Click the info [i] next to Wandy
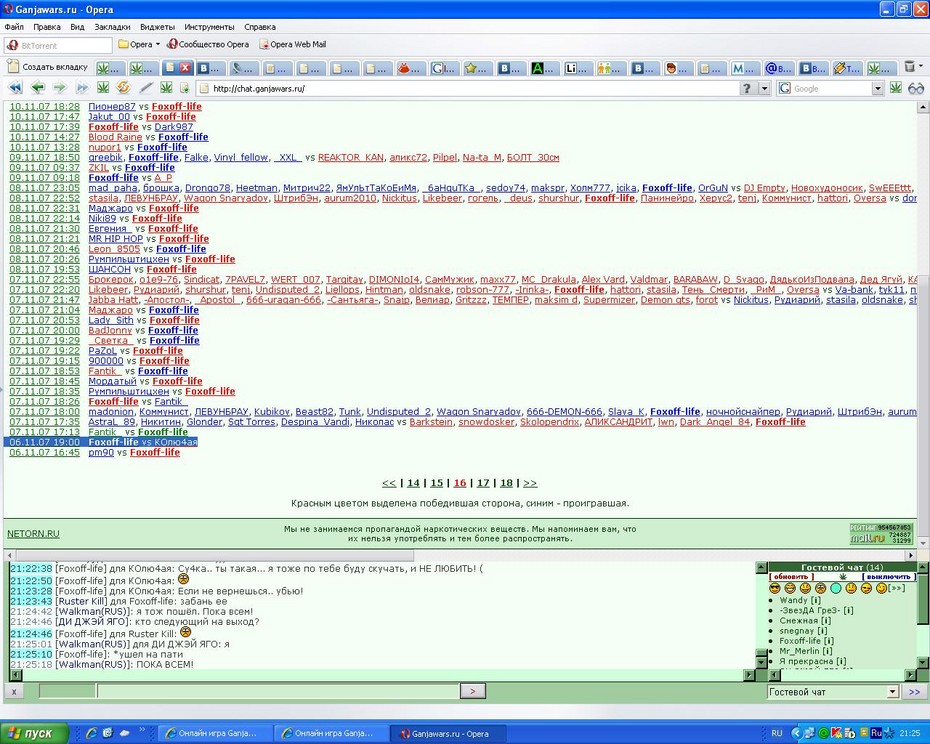Image resolution: width=930 pixels, height=744 pixels. 816,600
